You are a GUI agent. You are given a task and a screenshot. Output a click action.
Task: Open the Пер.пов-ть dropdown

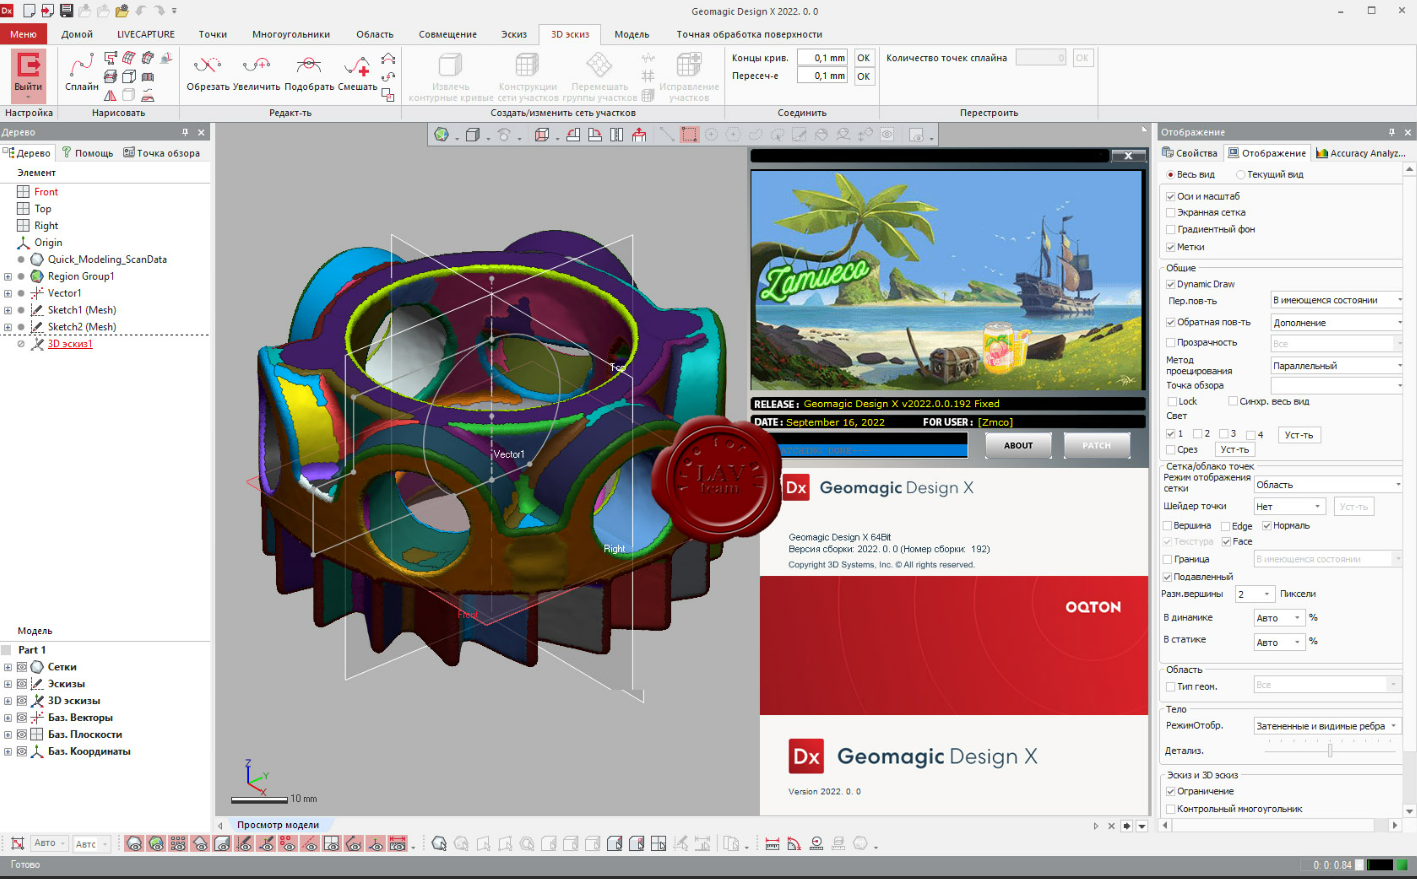(x=1337, y=300)
